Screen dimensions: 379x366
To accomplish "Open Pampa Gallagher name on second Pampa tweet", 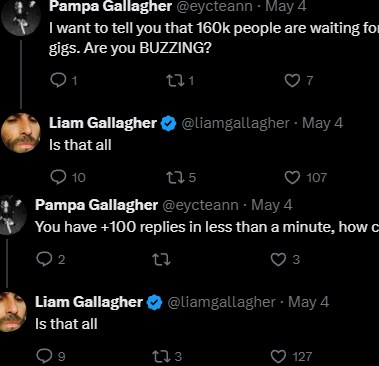I will pos(96,205).
